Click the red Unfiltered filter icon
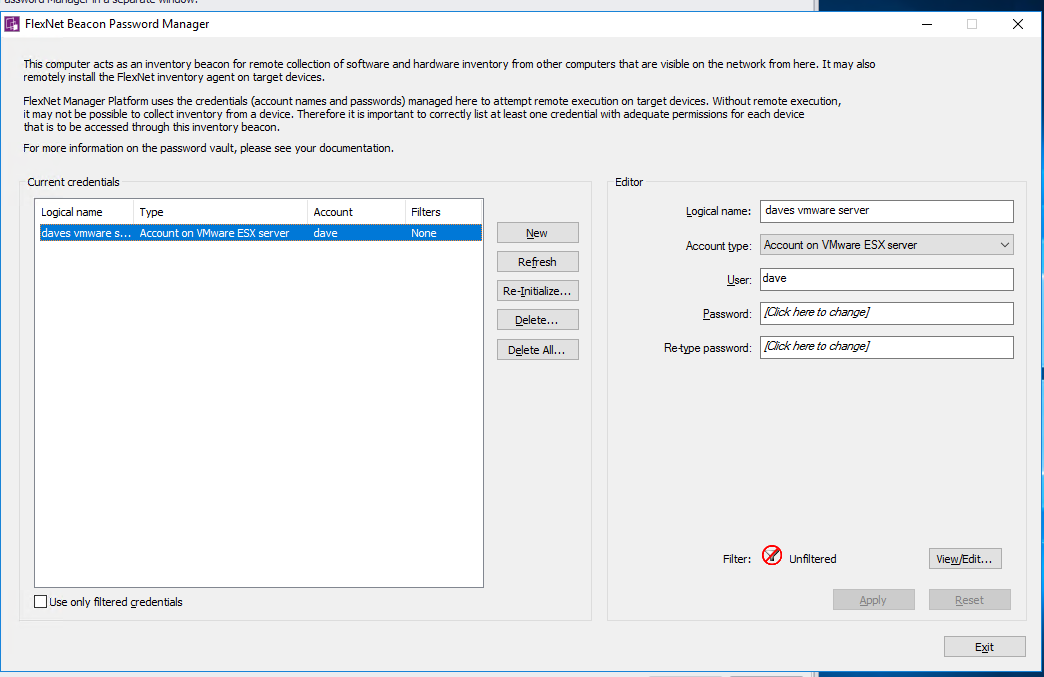Image resolution: width=1044 pixels, height=677 pixels. click(772, 555)
